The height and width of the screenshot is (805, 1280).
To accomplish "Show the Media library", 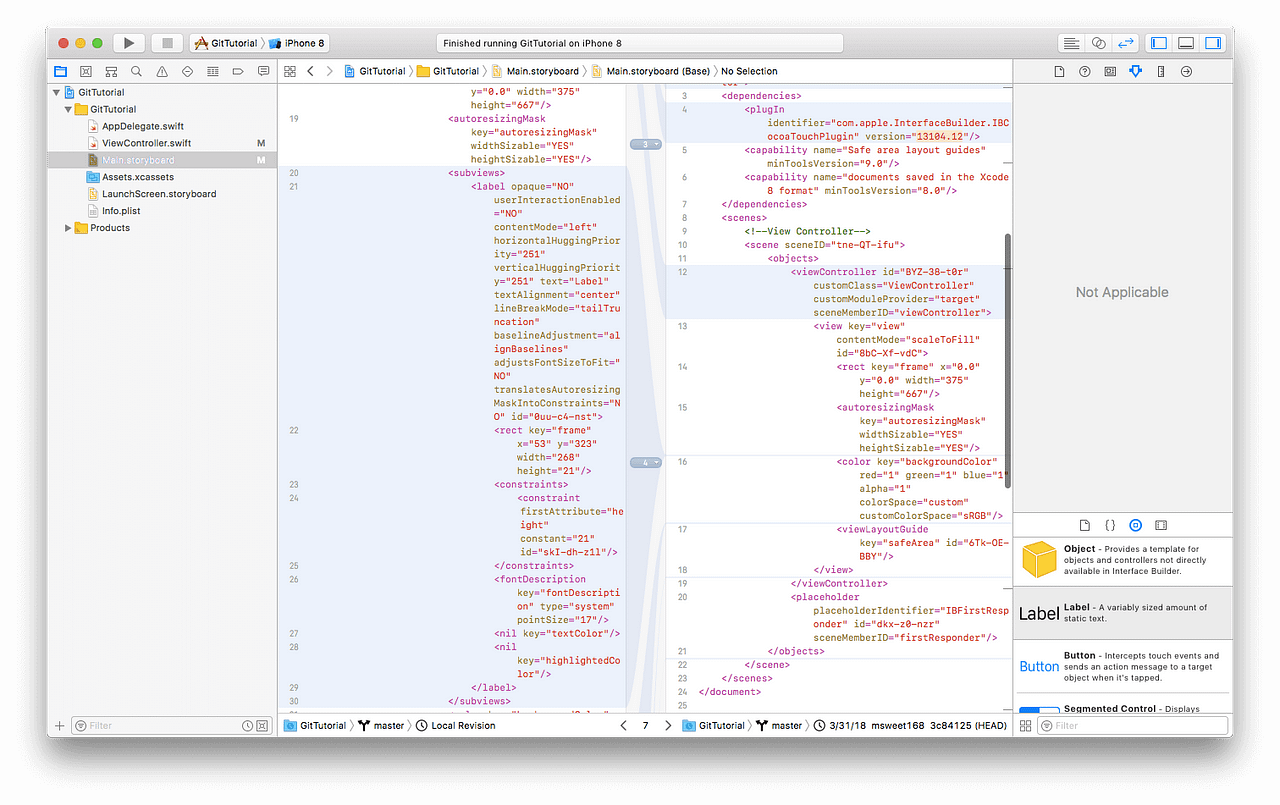I will coord(1161,525).
